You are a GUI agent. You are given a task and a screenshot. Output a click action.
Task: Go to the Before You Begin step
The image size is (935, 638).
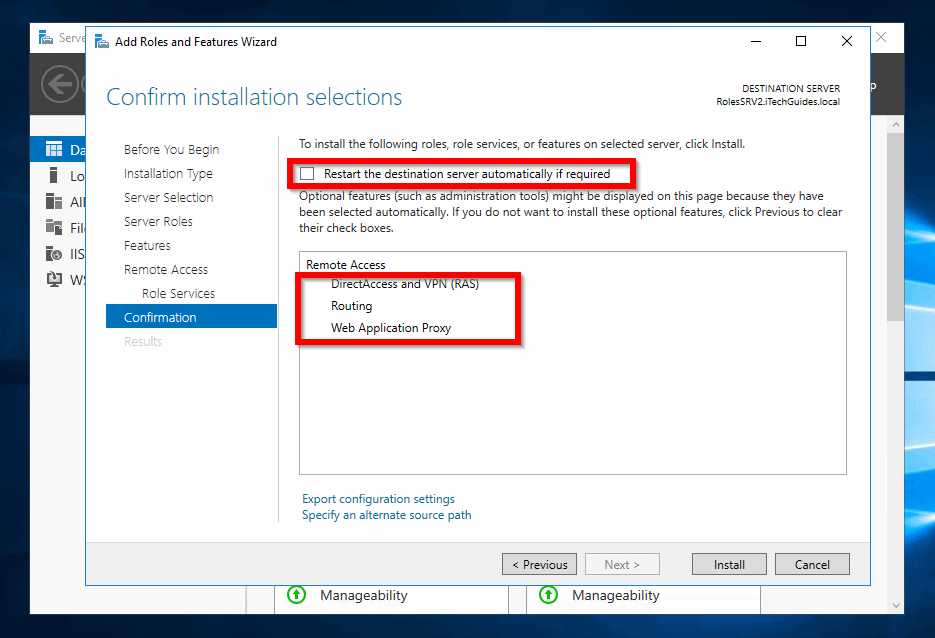tap(171, 150)
